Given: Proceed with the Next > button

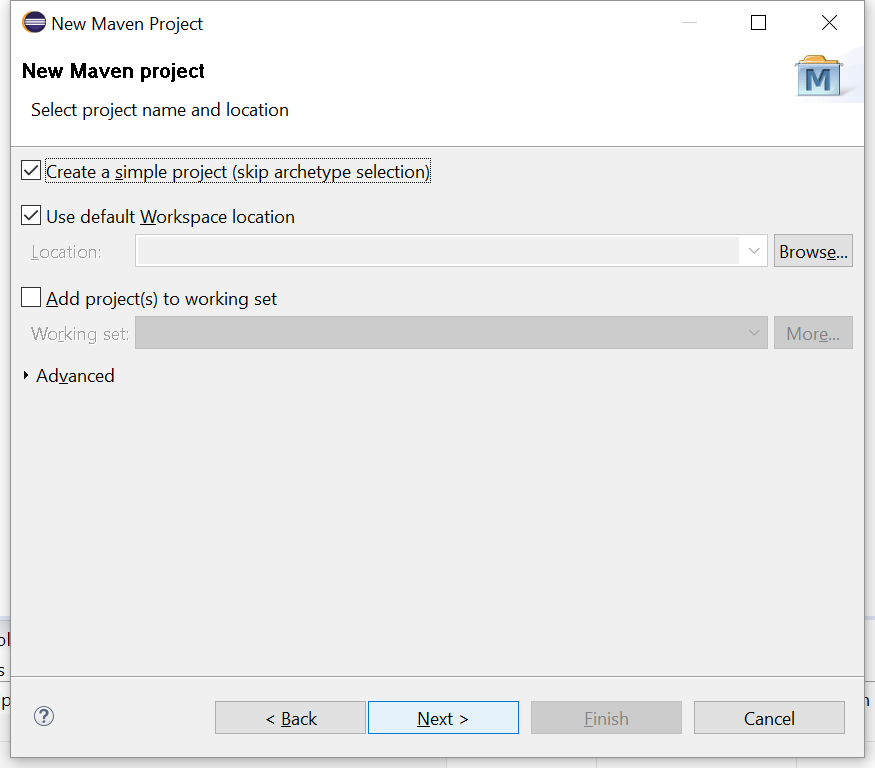Looking at the screenshot, I should [443, 718].
